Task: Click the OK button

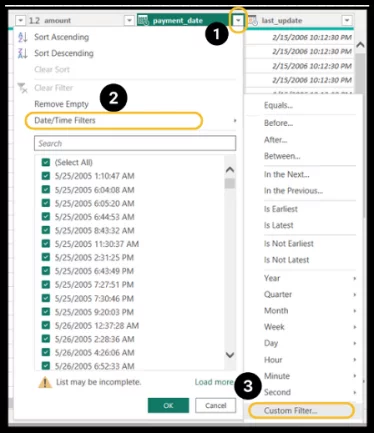Action: (x=168, y=405)
